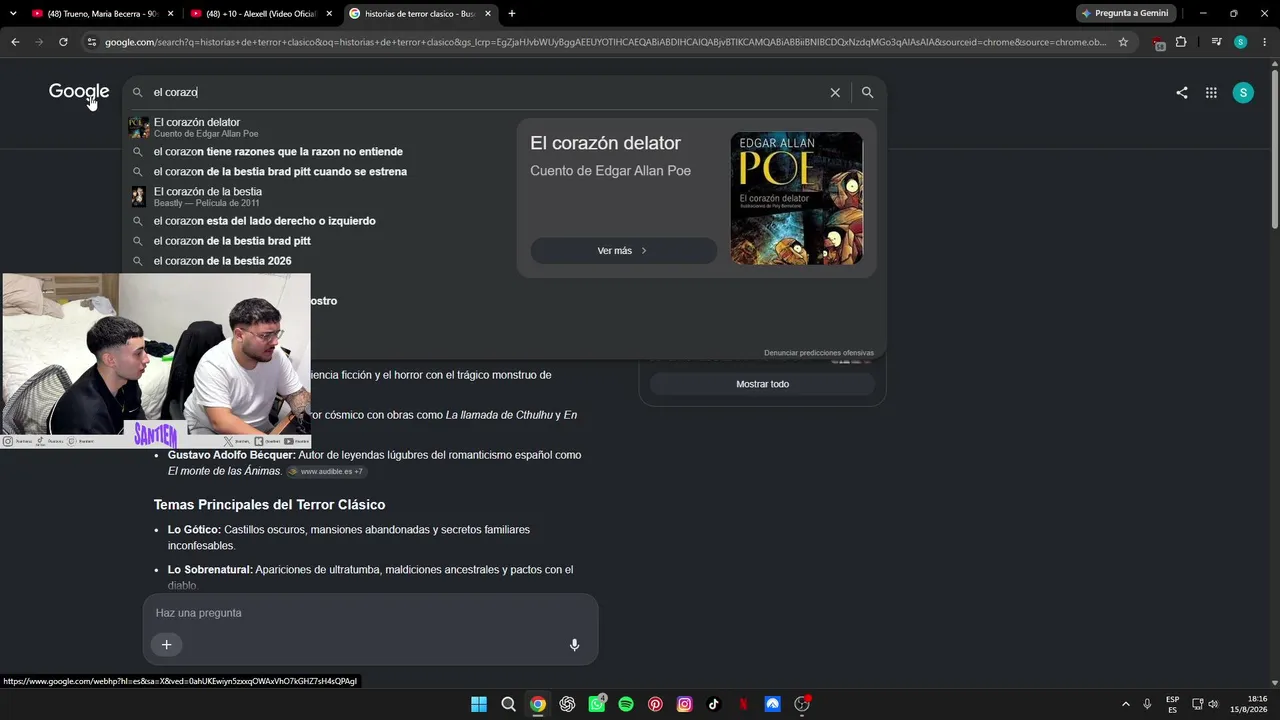
Task: Open Netflix from the taskbar
Action: [743, 704]
